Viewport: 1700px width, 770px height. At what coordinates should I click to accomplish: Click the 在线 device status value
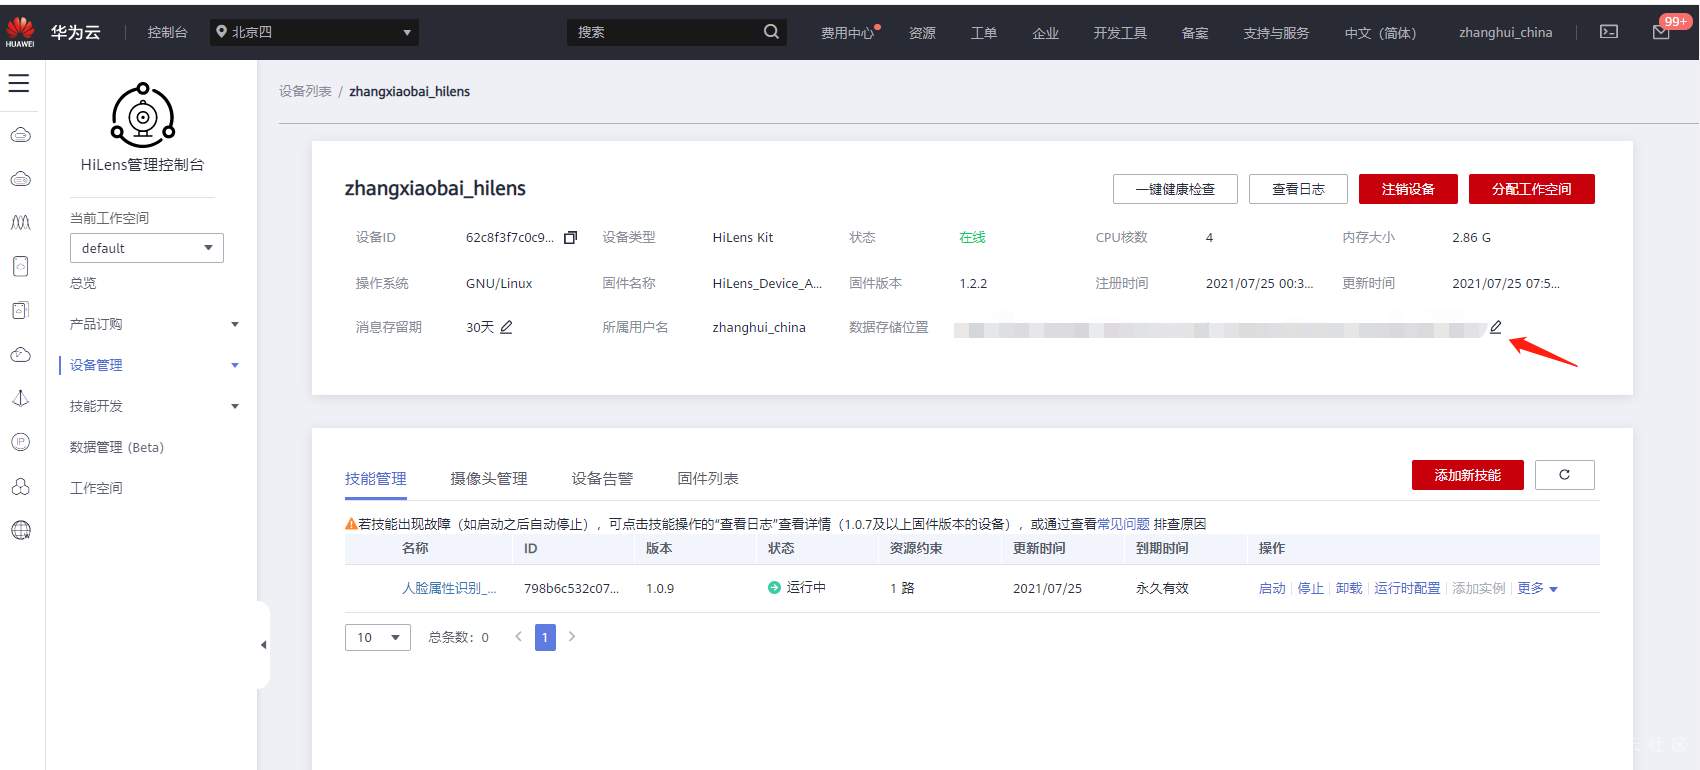point(972,238)
